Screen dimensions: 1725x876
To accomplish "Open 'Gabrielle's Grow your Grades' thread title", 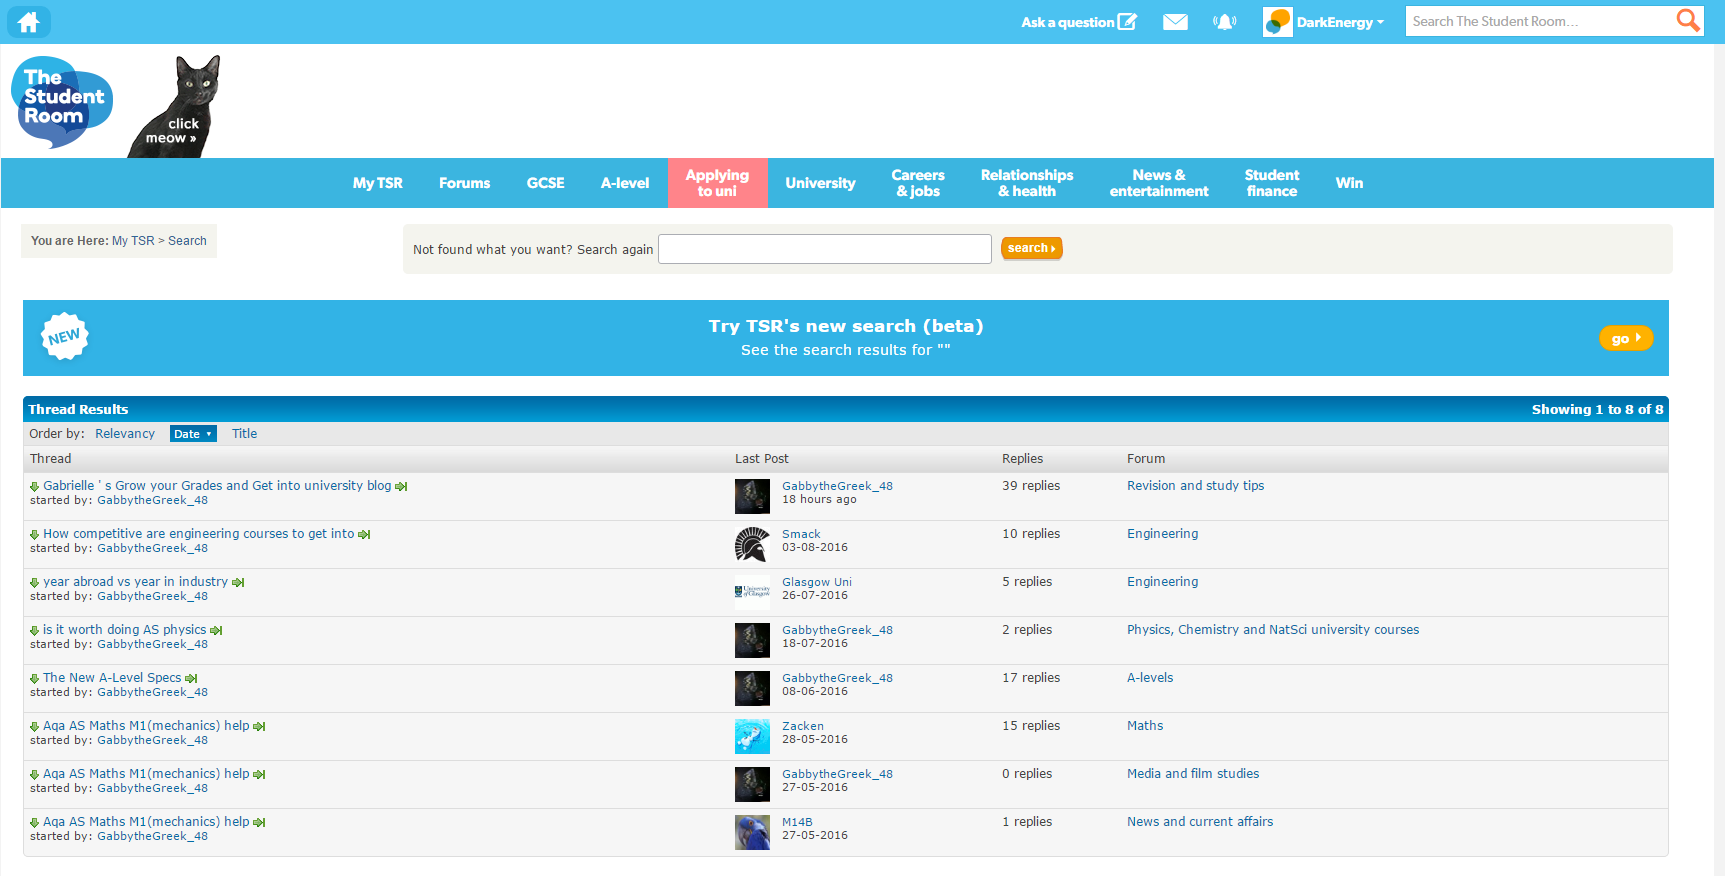I will click(x=217, y=486).
